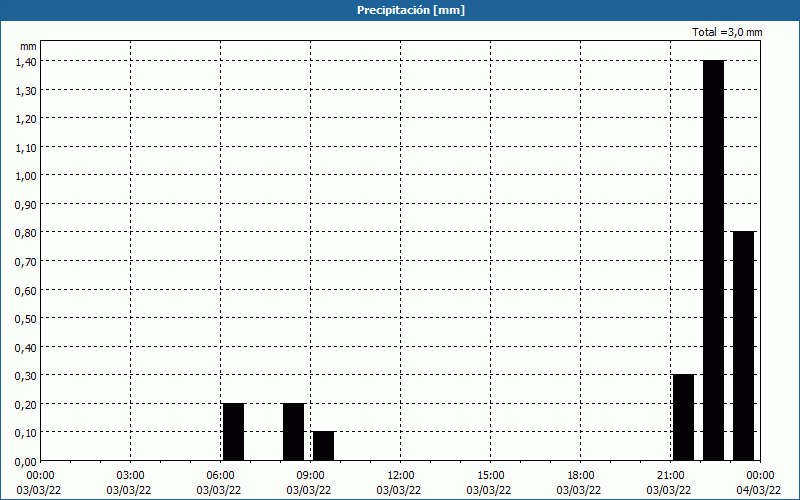
Task: Select the 0,20 mm bar starting at 06:00
Action: [234, 432]
